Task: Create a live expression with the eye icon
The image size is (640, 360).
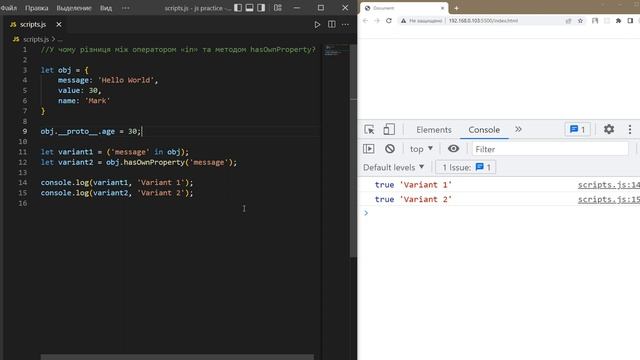Action: tap(453, 149)
